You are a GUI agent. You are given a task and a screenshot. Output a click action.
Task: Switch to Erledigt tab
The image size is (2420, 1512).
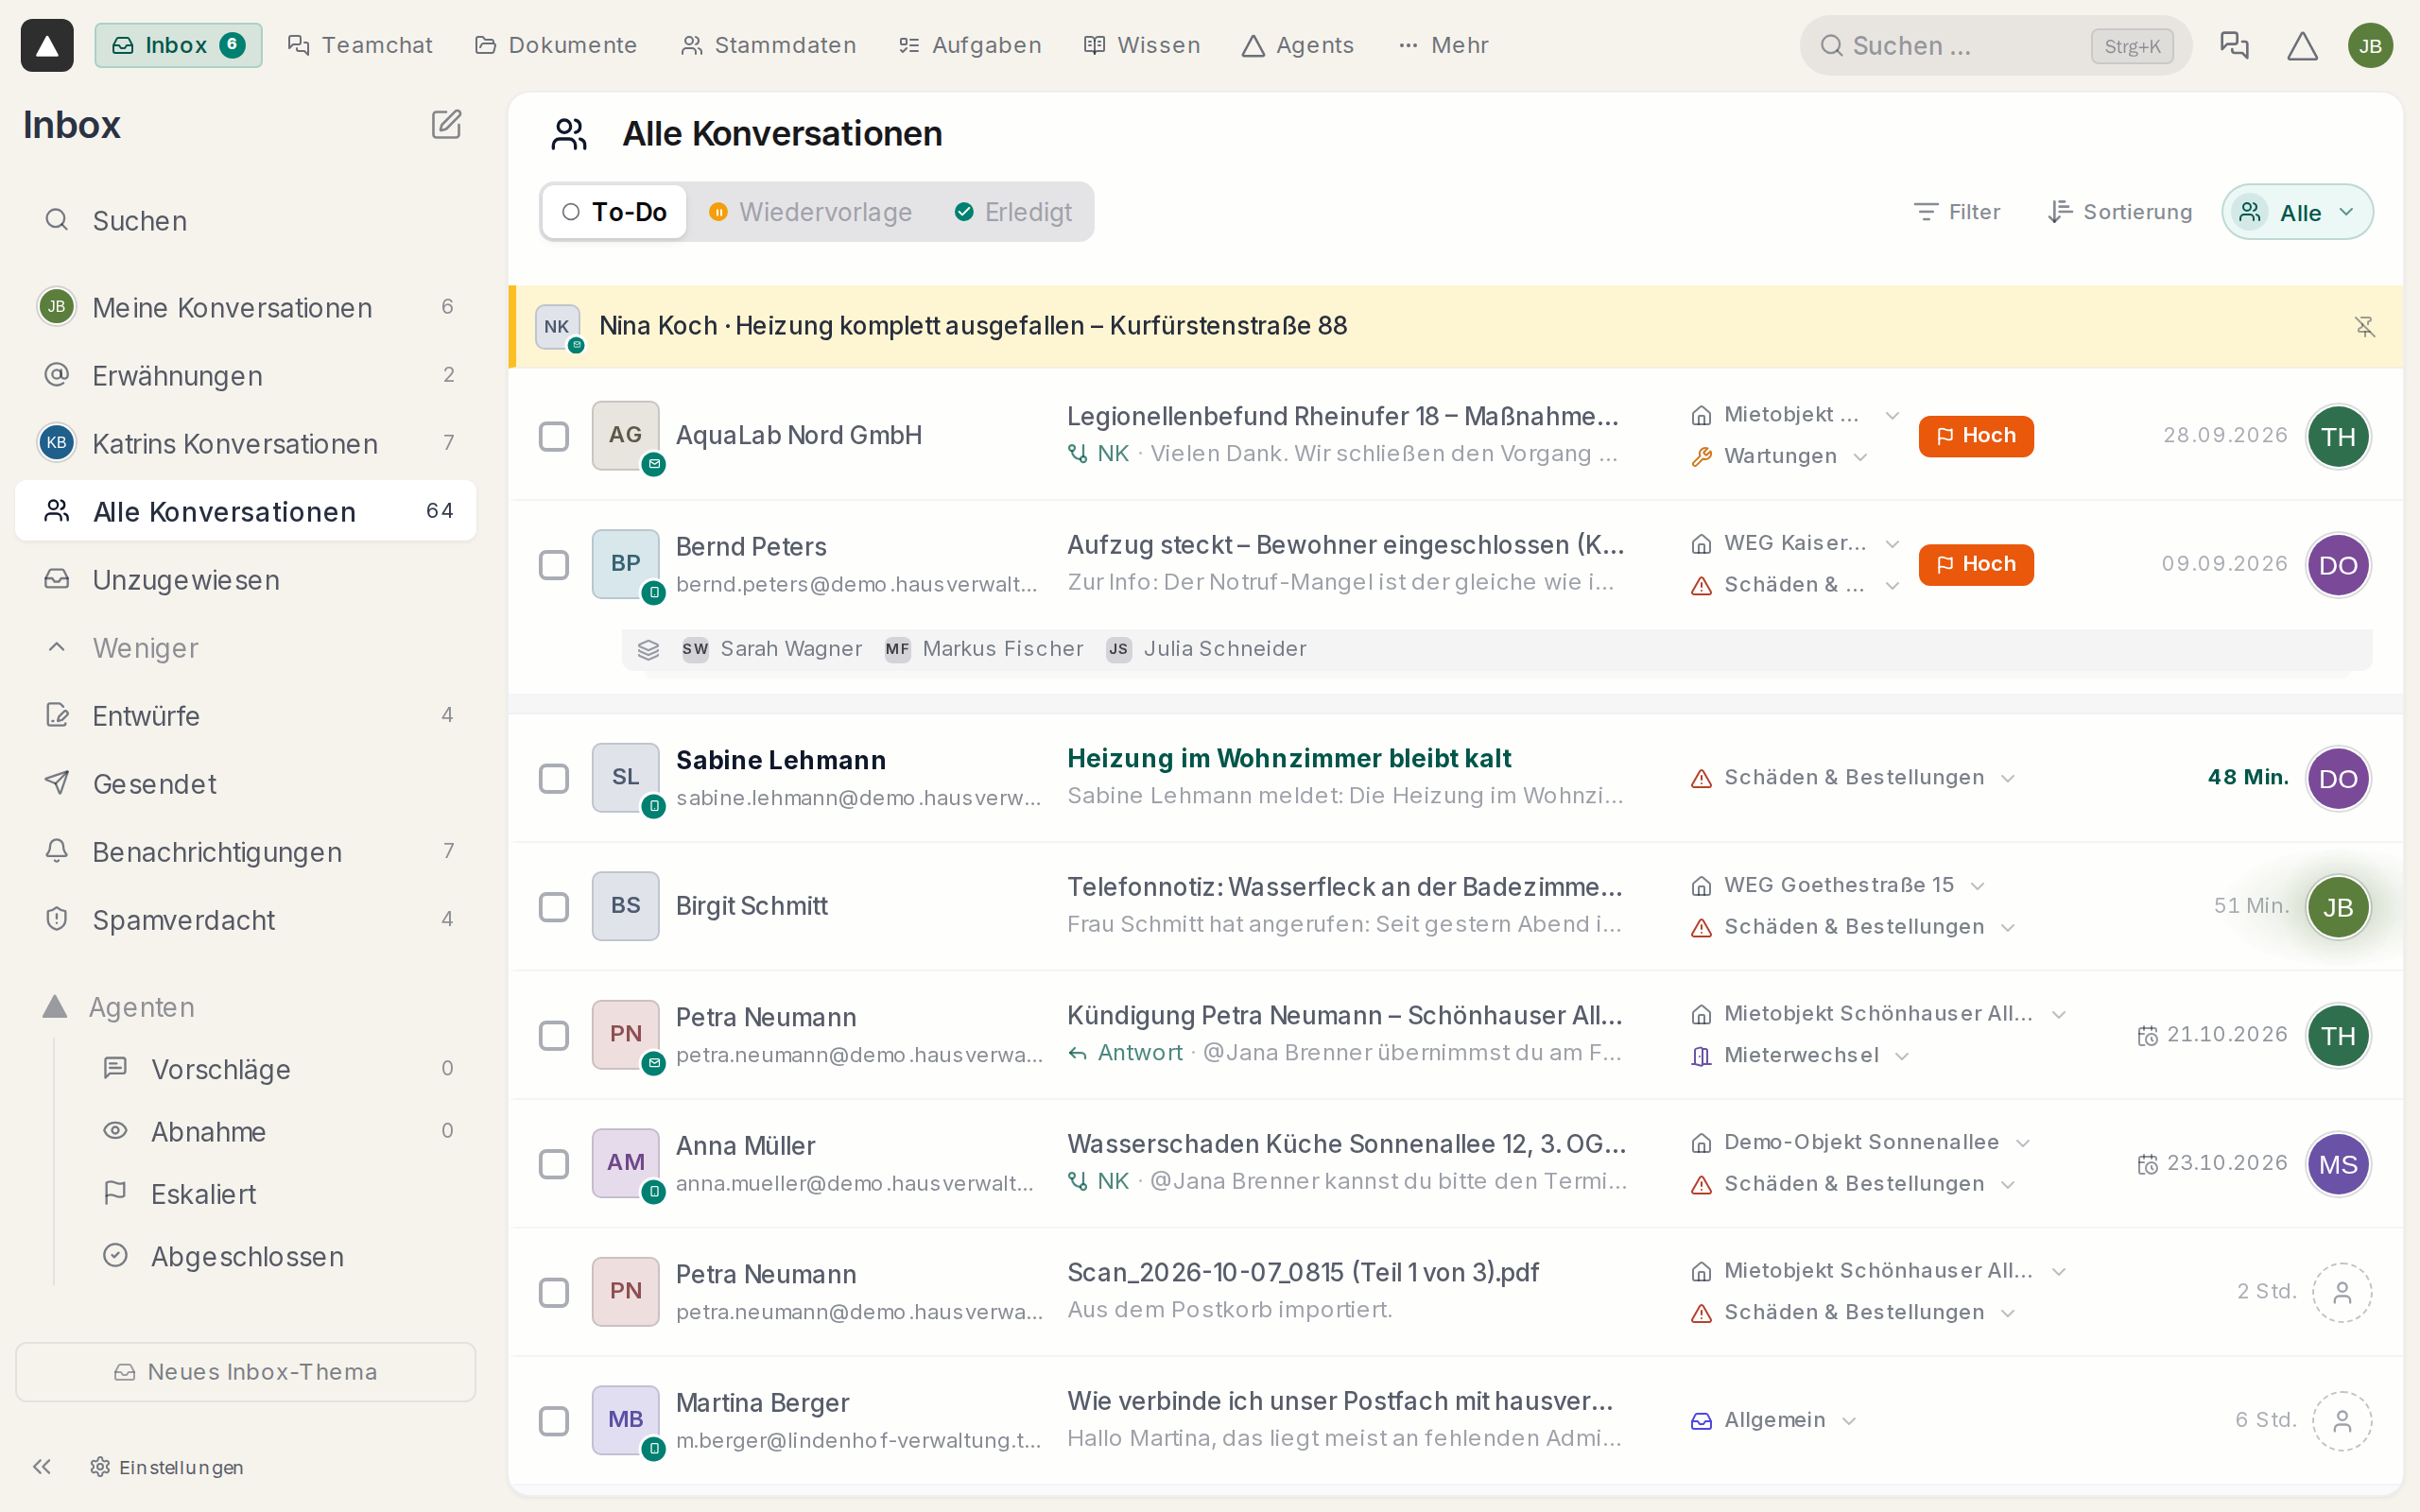[x=1013, y=212]
